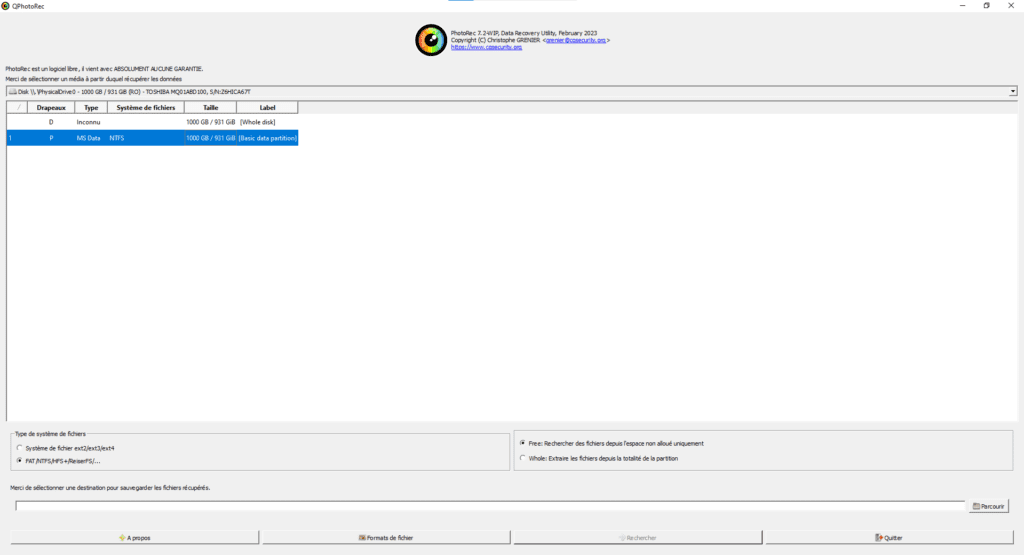Sort by the Drapeaux column header
The image size is (1024, 555).
[51, 108]
